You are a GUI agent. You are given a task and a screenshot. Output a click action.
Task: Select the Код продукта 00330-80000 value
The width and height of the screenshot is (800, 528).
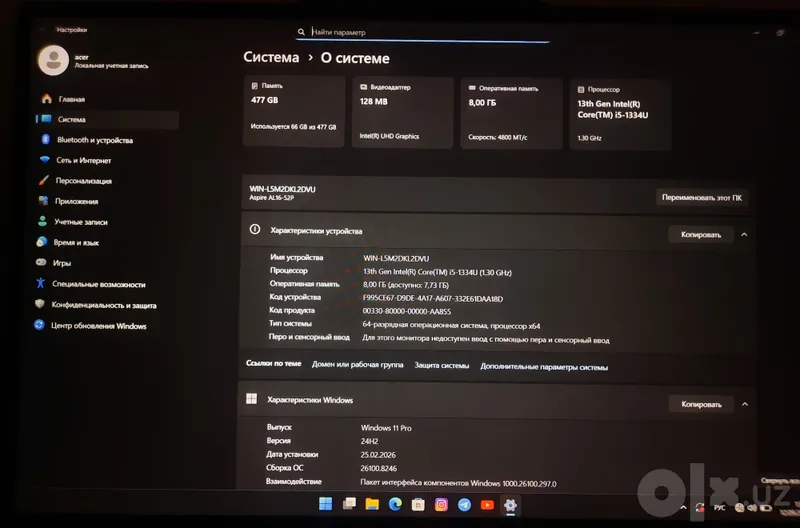point(407,311)
